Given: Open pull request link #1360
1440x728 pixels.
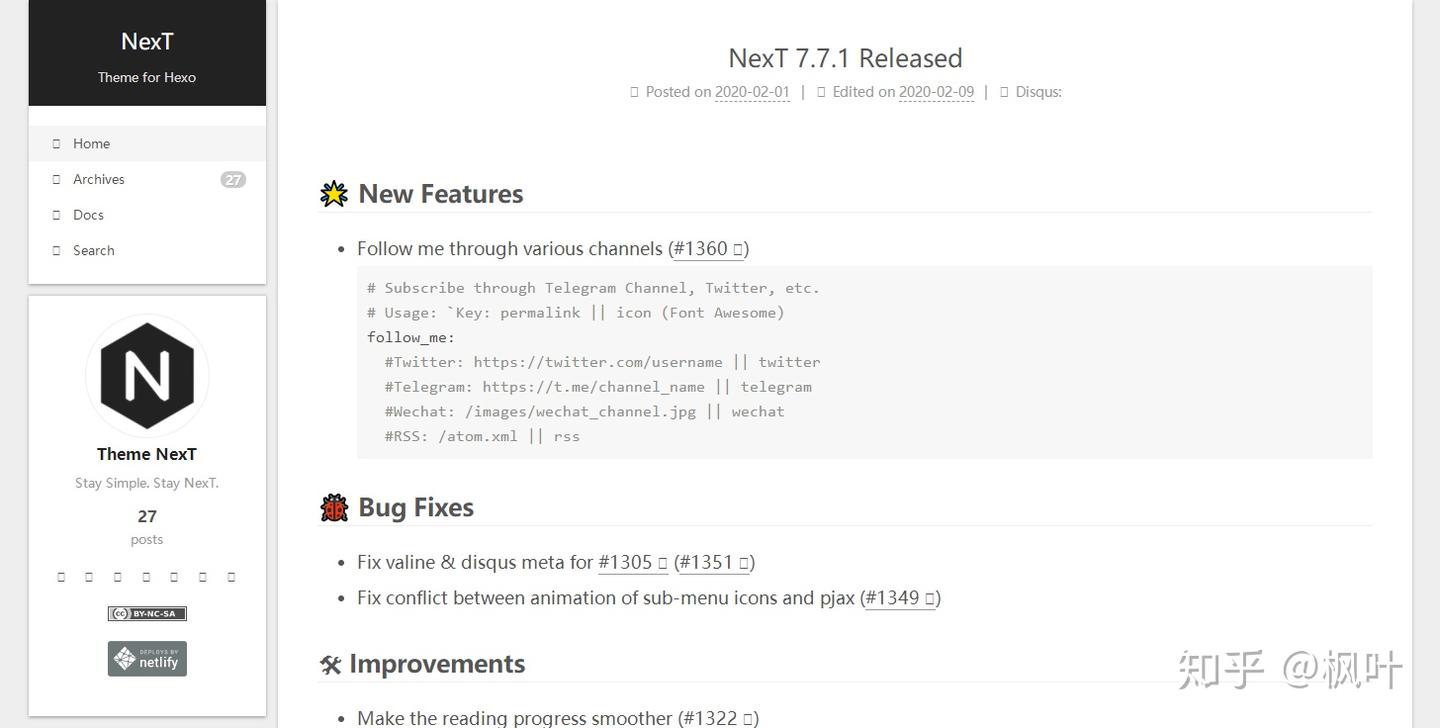Looking at the screenshot, I should 707,249.
